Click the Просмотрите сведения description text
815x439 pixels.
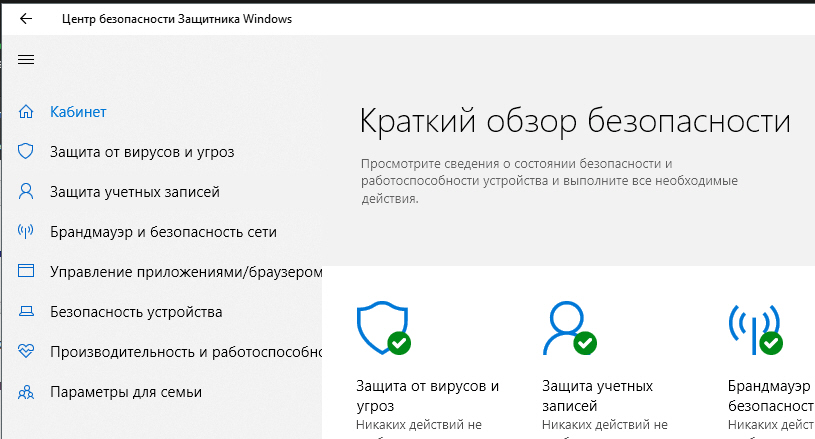(549, 181)
